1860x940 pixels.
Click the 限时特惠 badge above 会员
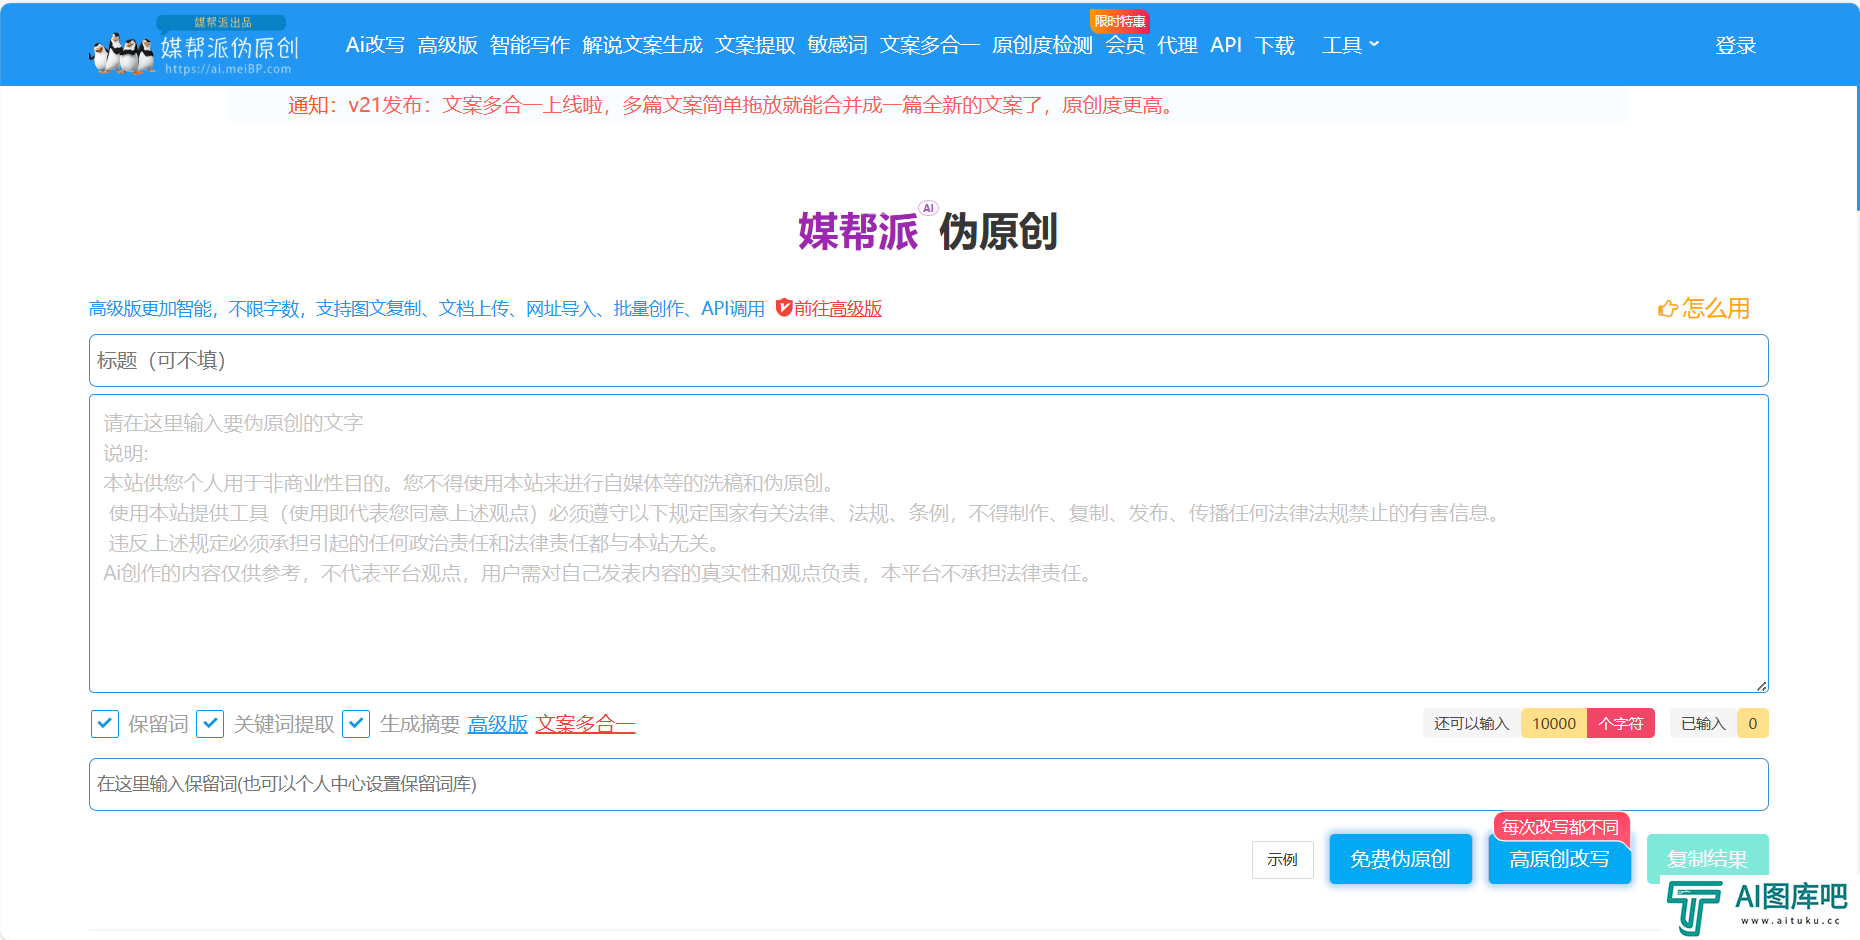(x=1119, y=21)
